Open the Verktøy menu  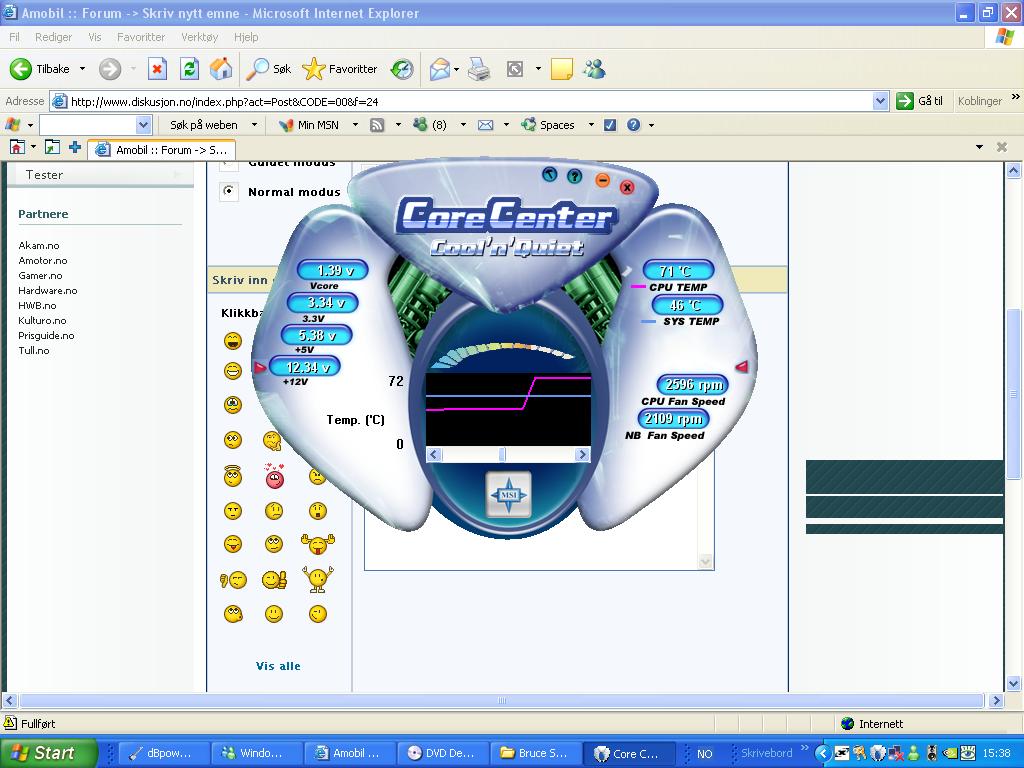pyautogui.click(x=200, y=37)
